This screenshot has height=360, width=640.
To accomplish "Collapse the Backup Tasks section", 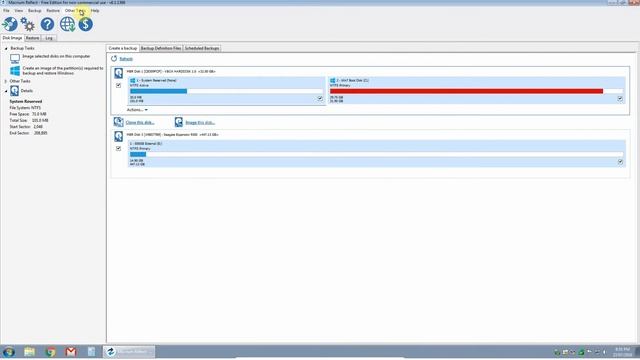I will tap(6, 48).
